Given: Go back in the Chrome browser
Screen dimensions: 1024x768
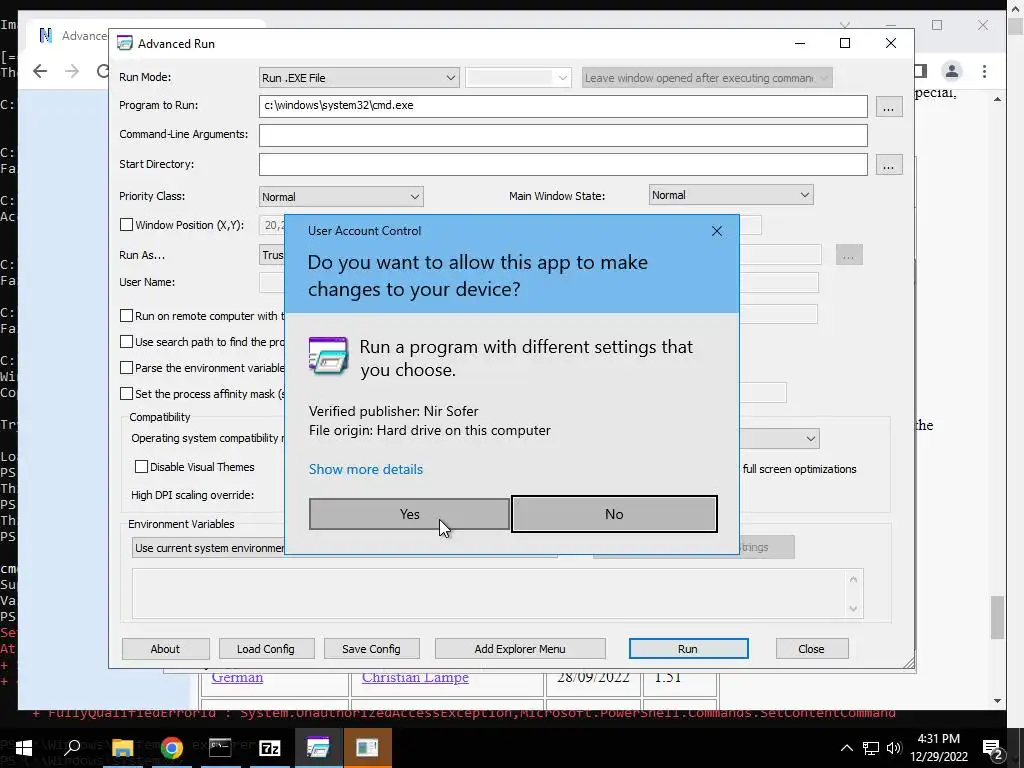Looking at the screenshot, I should [40, 71].
